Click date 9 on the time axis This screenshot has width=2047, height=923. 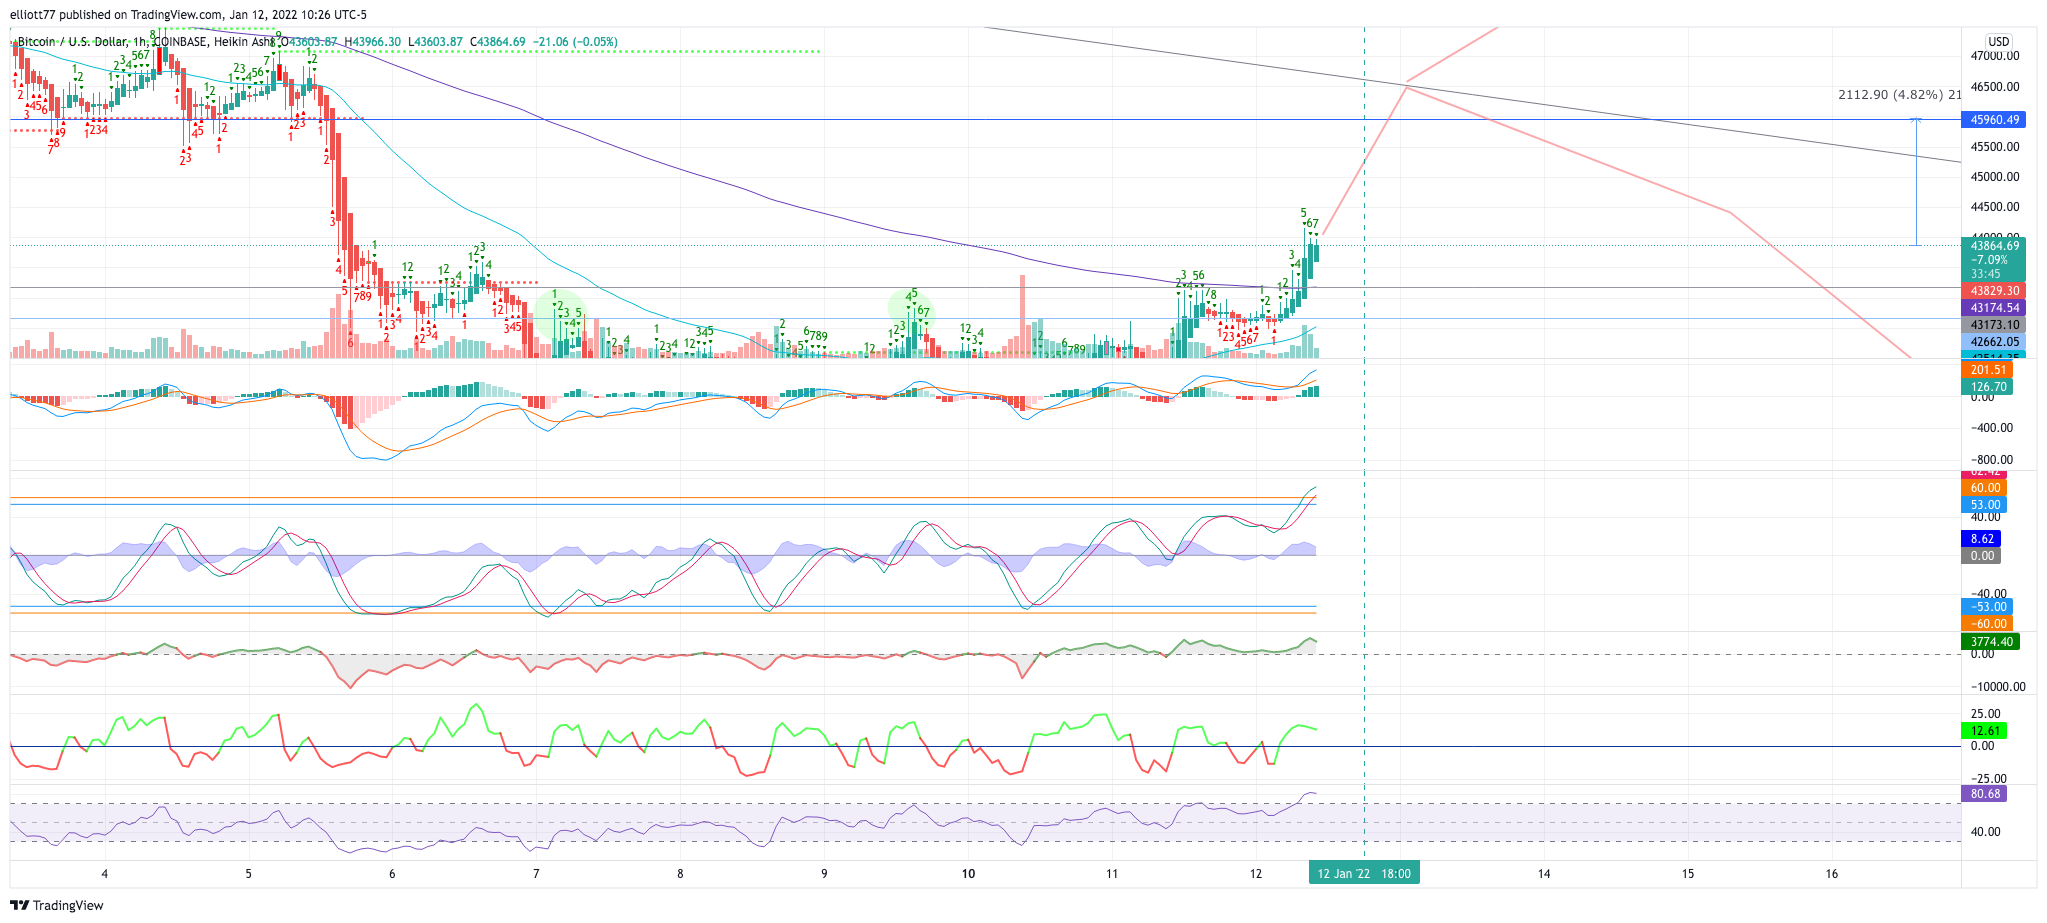click(824, 874)
